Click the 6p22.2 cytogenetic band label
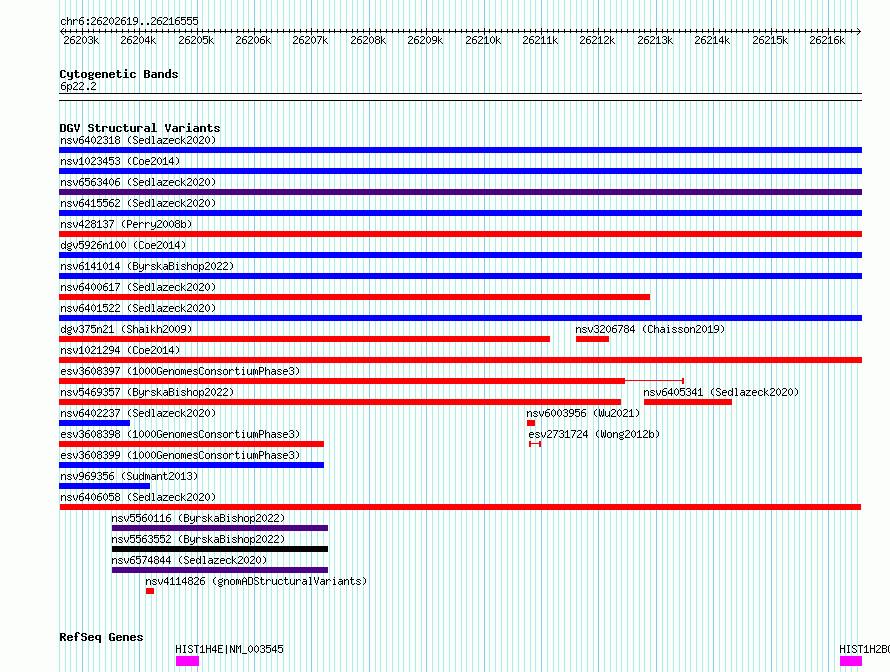Screen dimensions: 890x672 78,86
